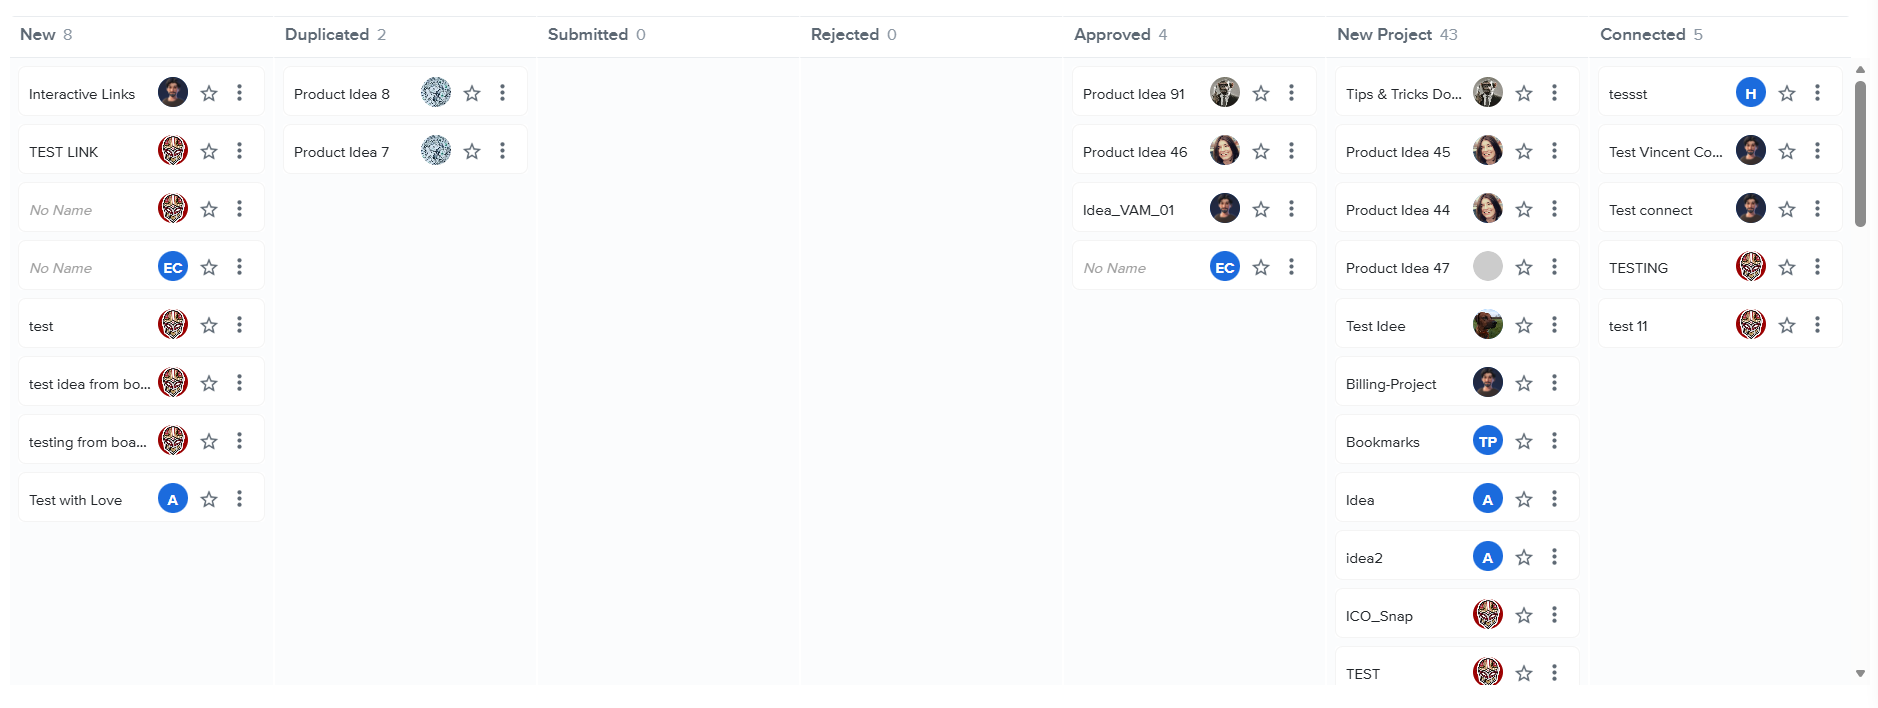Click the vertical scrollbar thumb
This screenshot has height=708, width=1878.
click(x=1860, y=154)
